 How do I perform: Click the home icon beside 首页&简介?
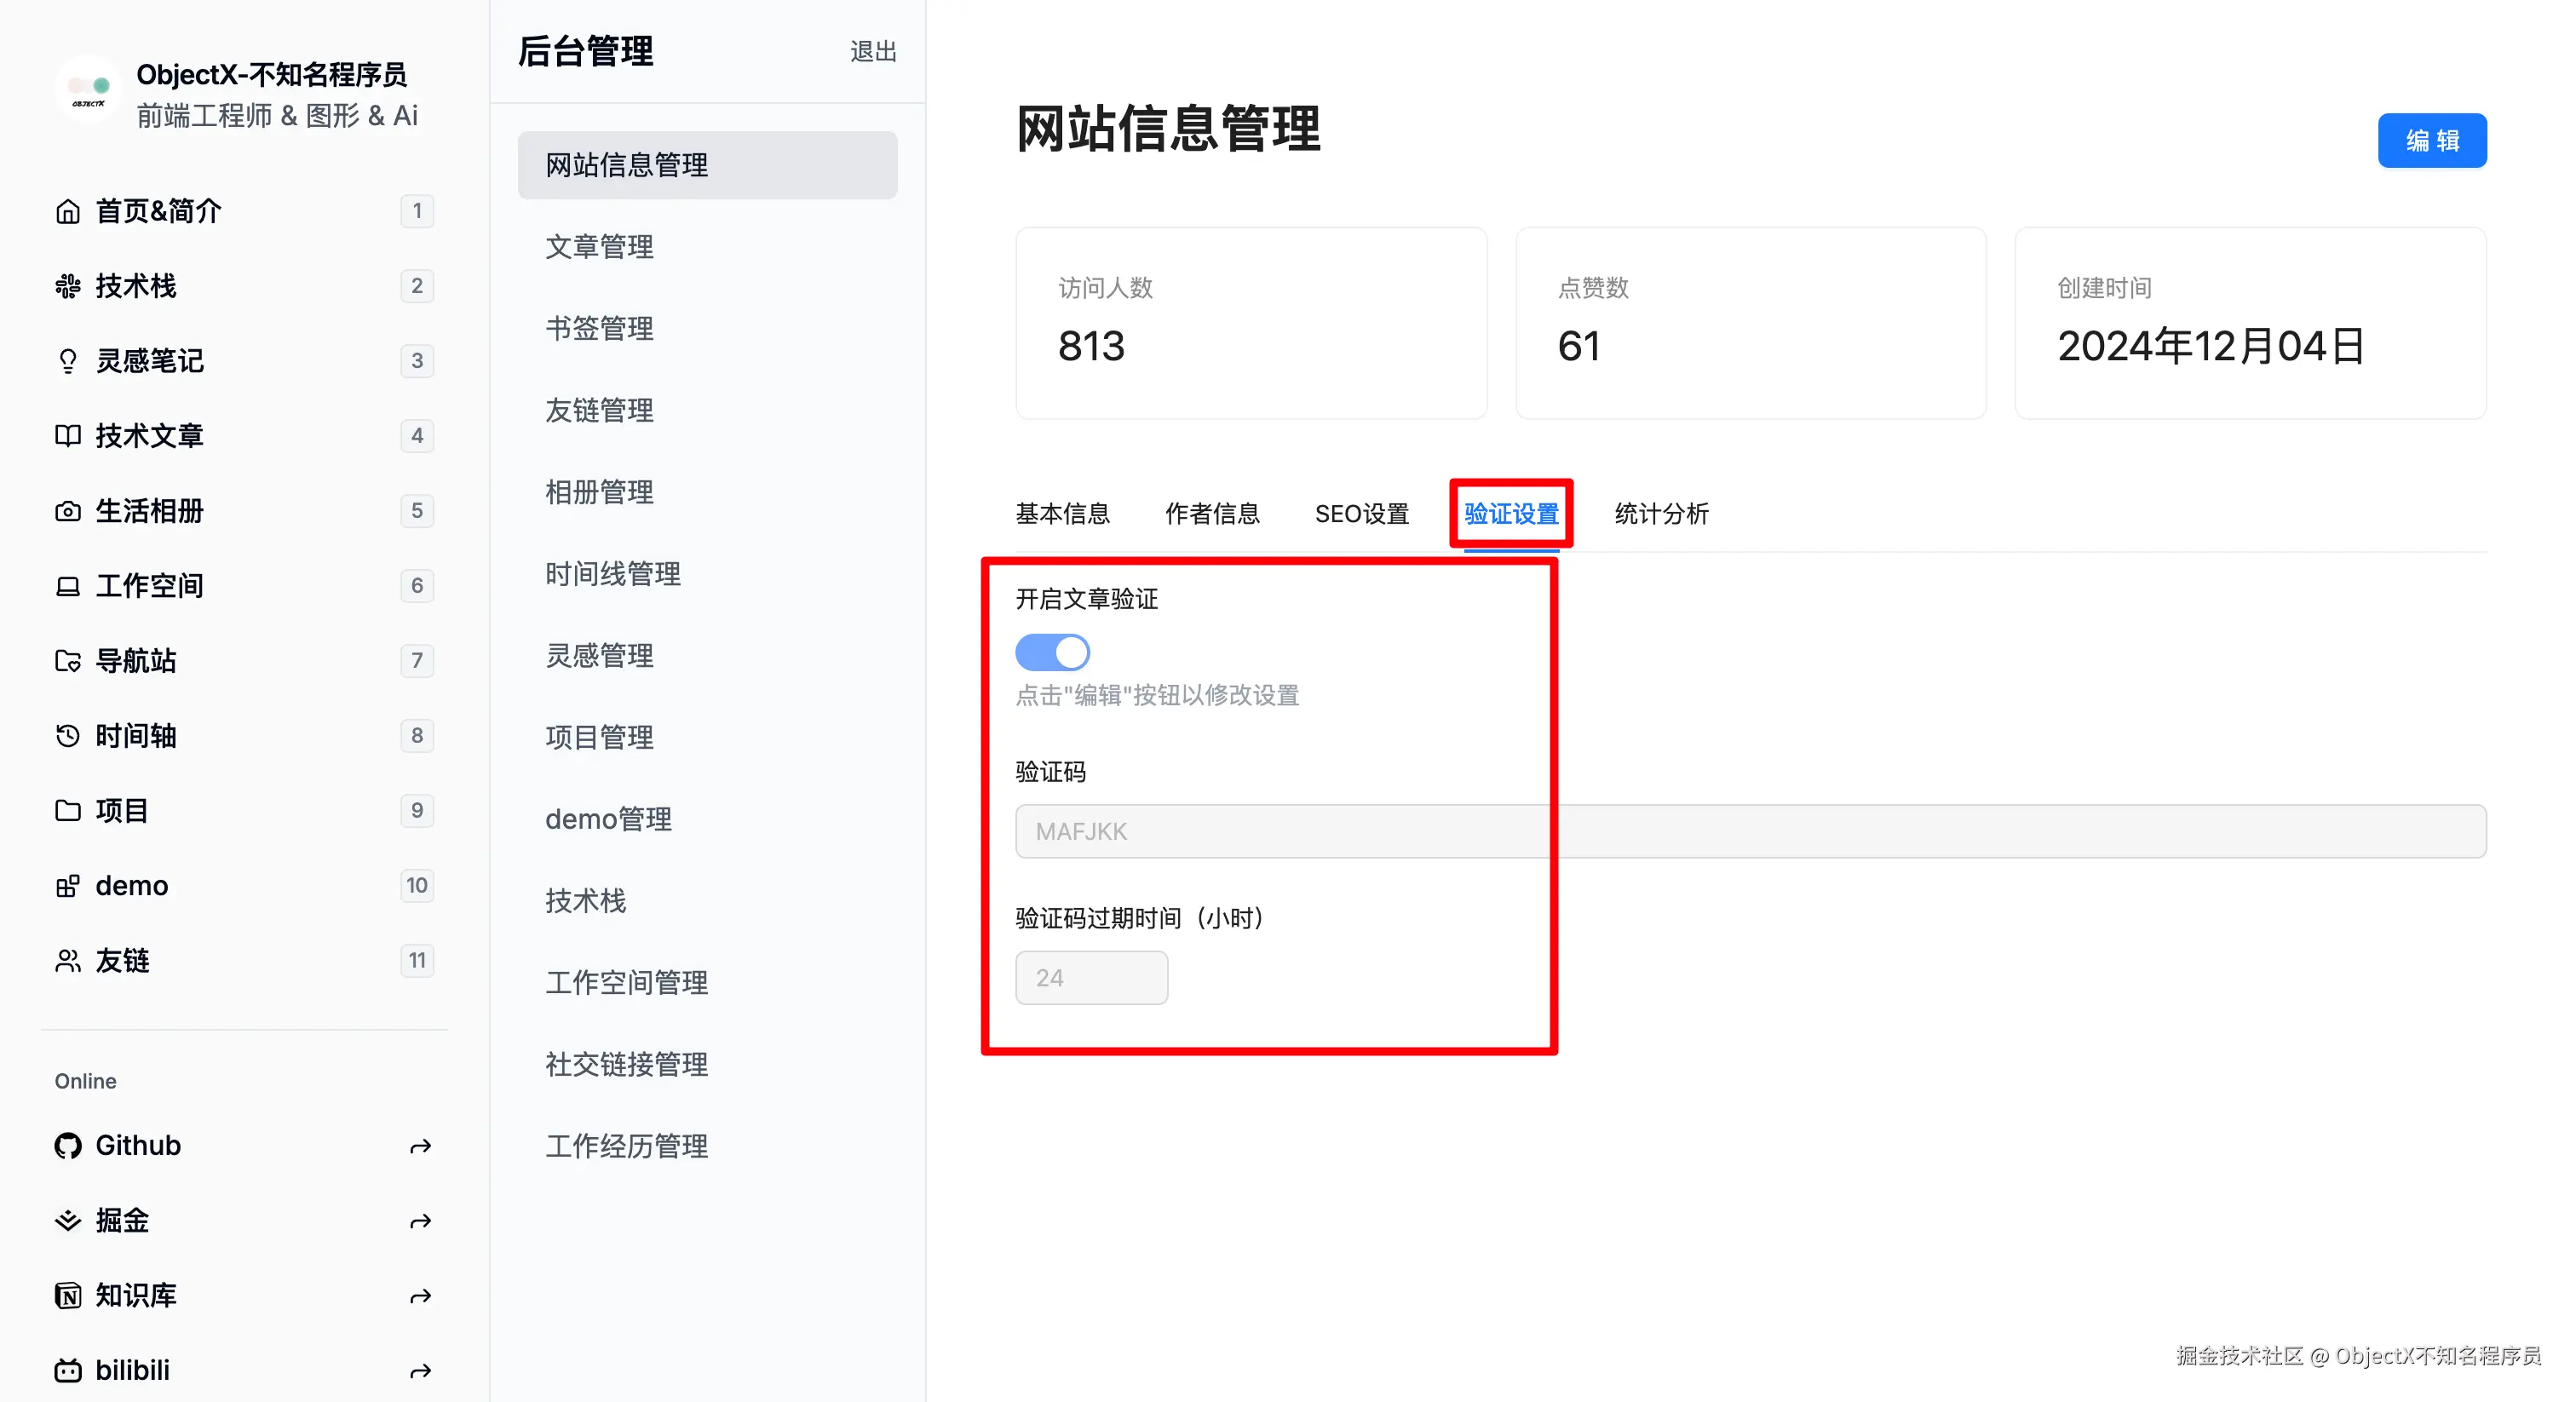[x=67, y=211]
